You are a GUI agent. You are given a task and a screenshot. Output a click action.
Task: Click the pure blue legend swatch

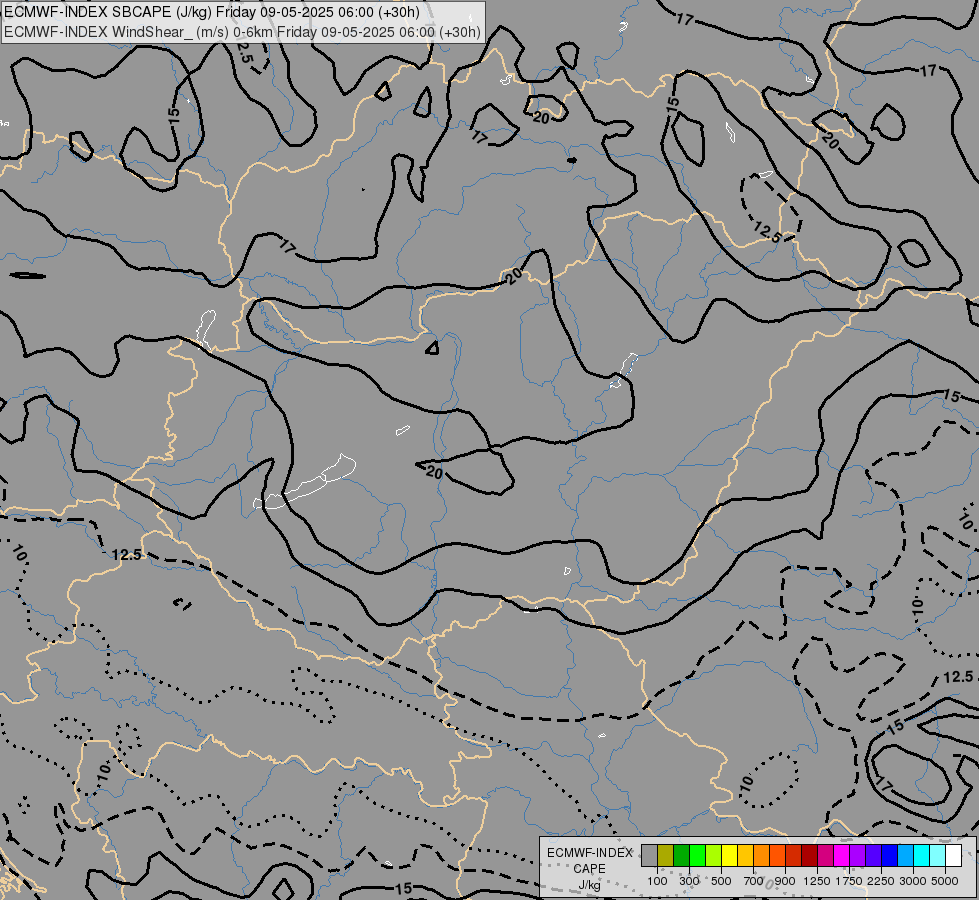tap(890, 855)
